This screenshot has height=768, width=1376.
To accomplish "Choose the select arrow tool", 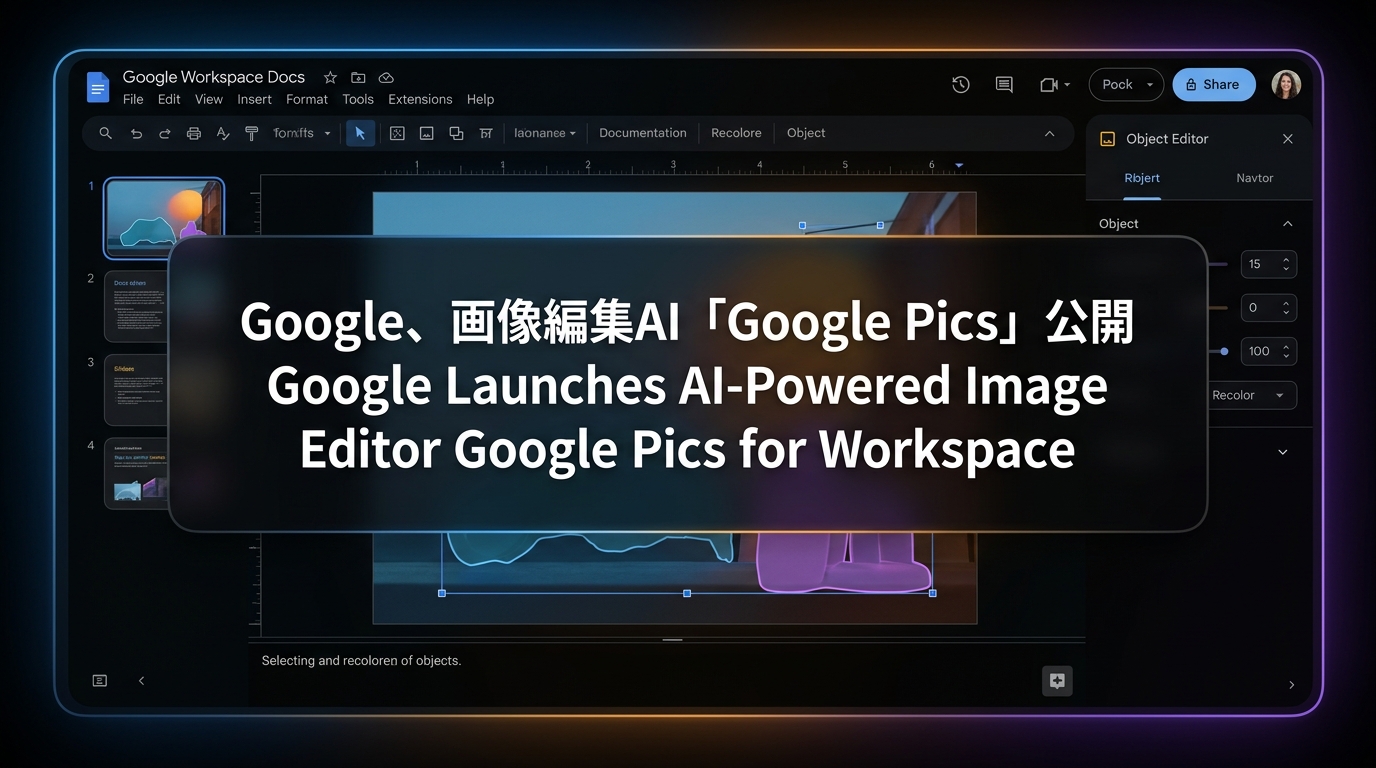I will click(x=360, y=133).
